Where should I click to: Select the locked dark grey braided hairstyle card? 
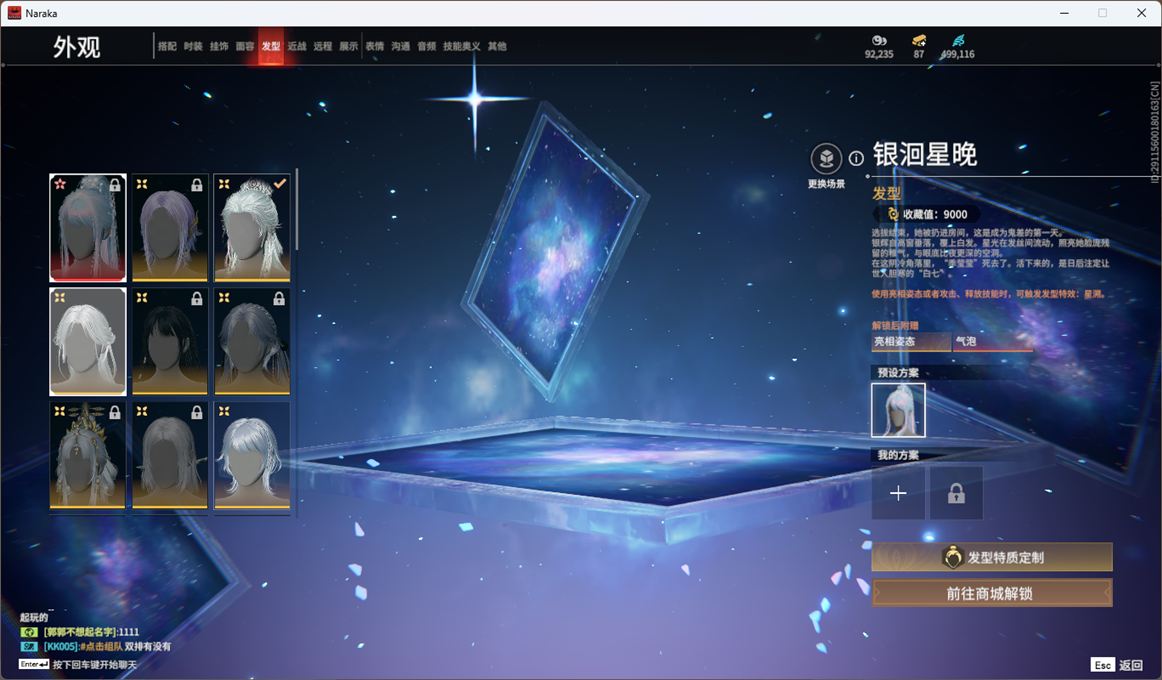pos(252,341)
